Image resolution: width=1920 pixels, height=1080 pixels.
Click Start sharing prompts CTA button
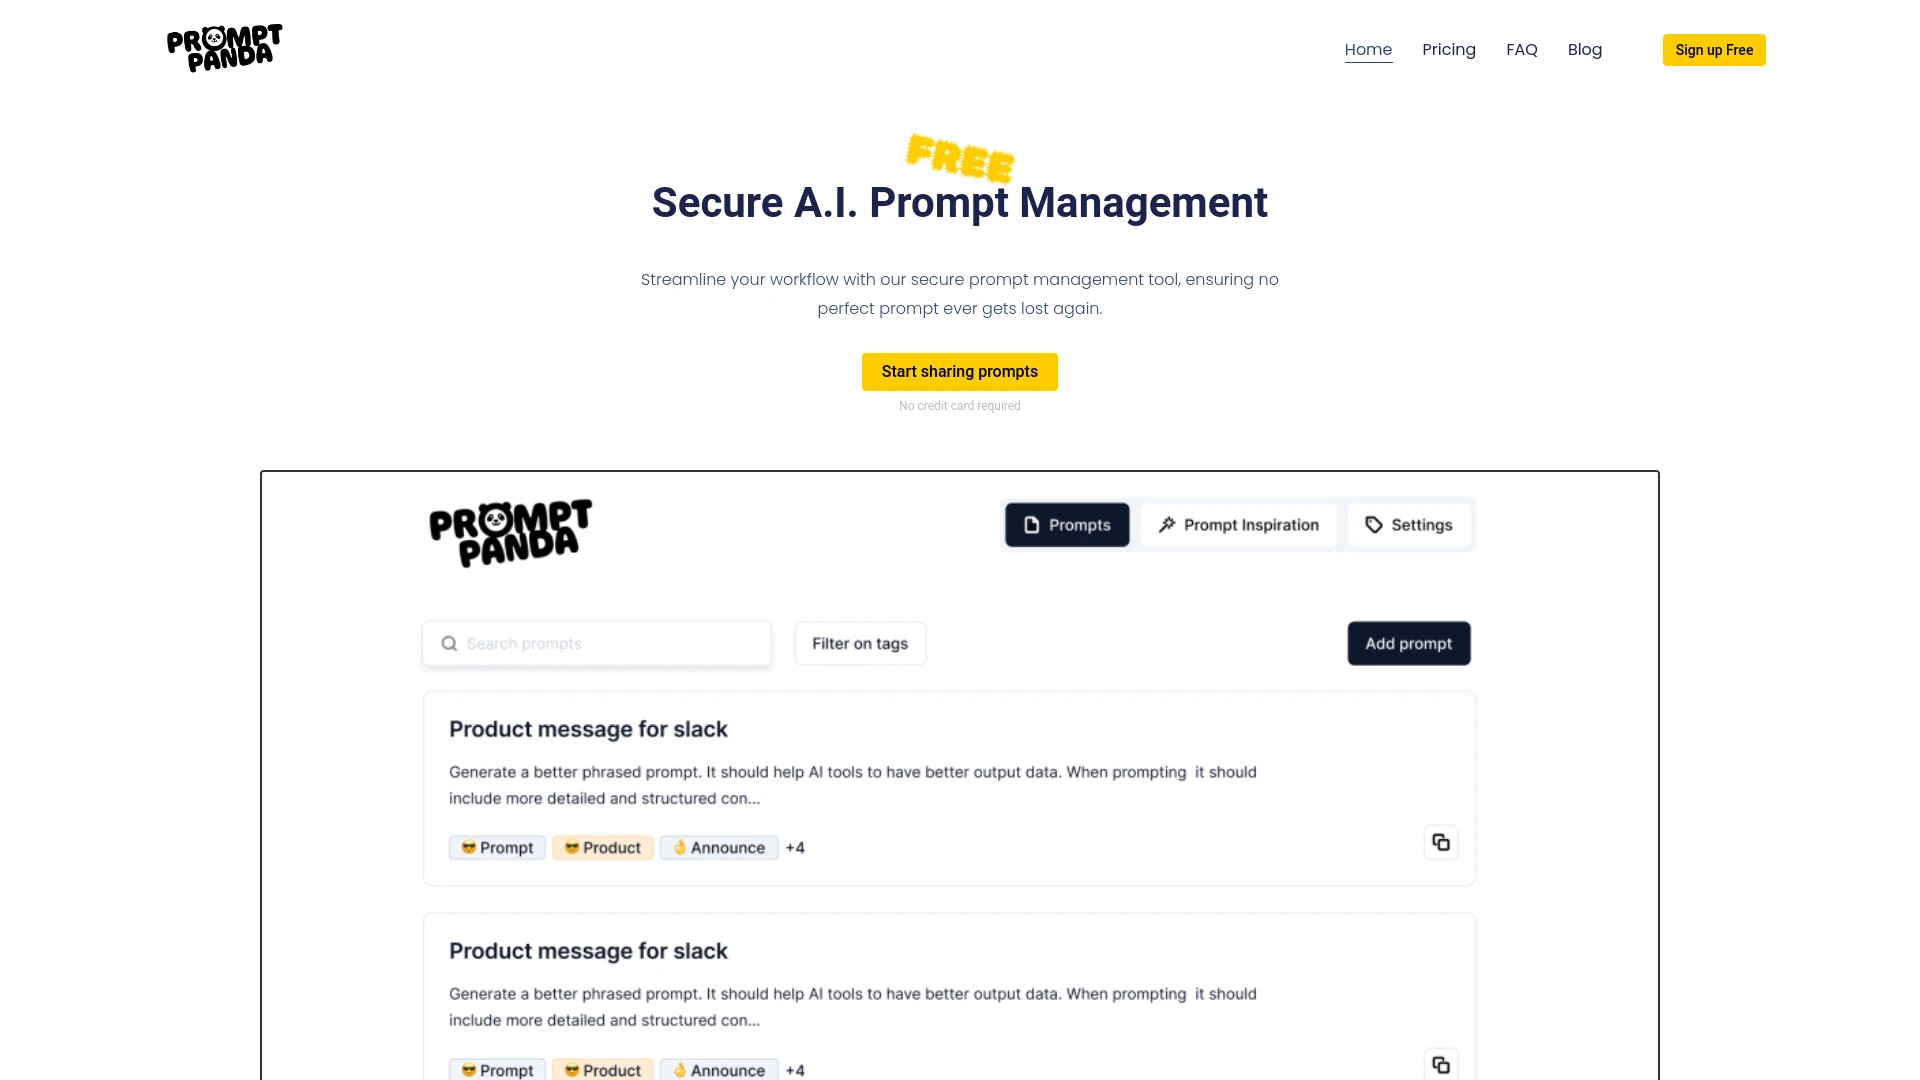click(960, 372)
